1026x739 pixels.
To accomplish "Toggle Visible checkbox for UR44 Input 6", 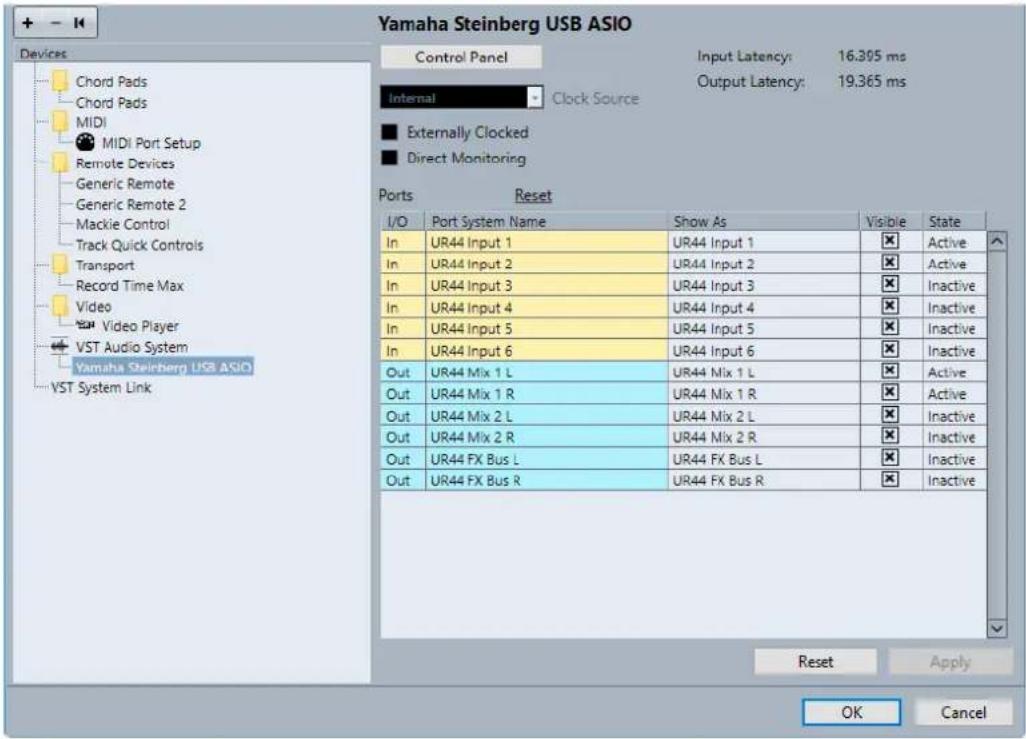I will click(889, 349).
